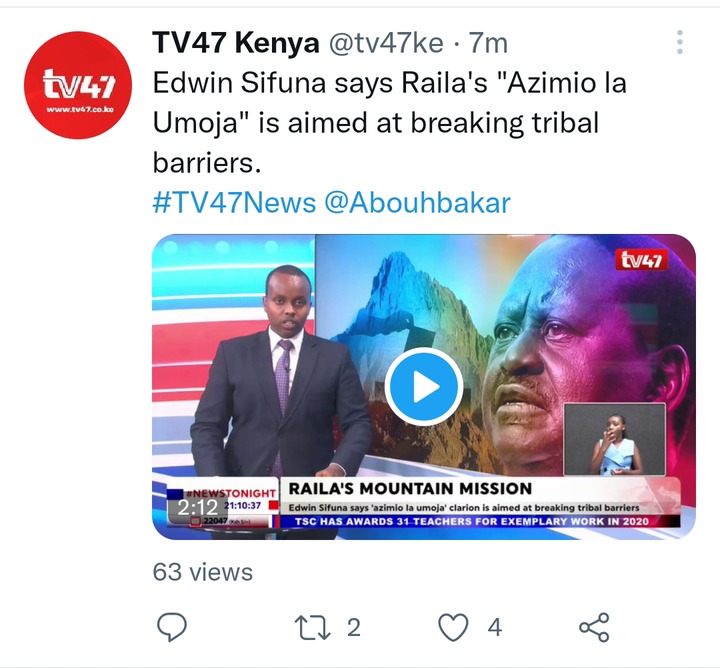The width and height of the screenshot is (720, 668).
Task: Click the news anchor in the video thumbnail
Action: tap(281, 372)
